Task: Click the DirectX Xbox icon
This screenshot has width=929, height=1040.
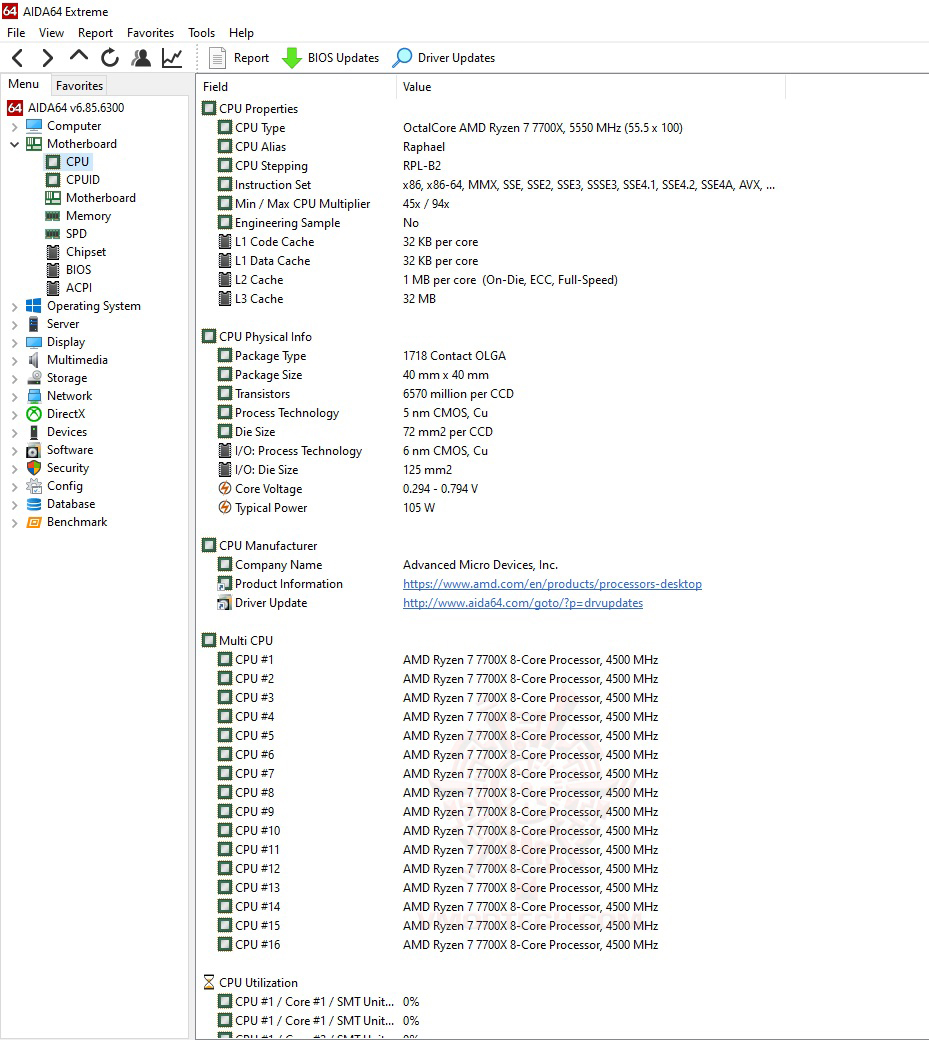Action: coord(34,414)
